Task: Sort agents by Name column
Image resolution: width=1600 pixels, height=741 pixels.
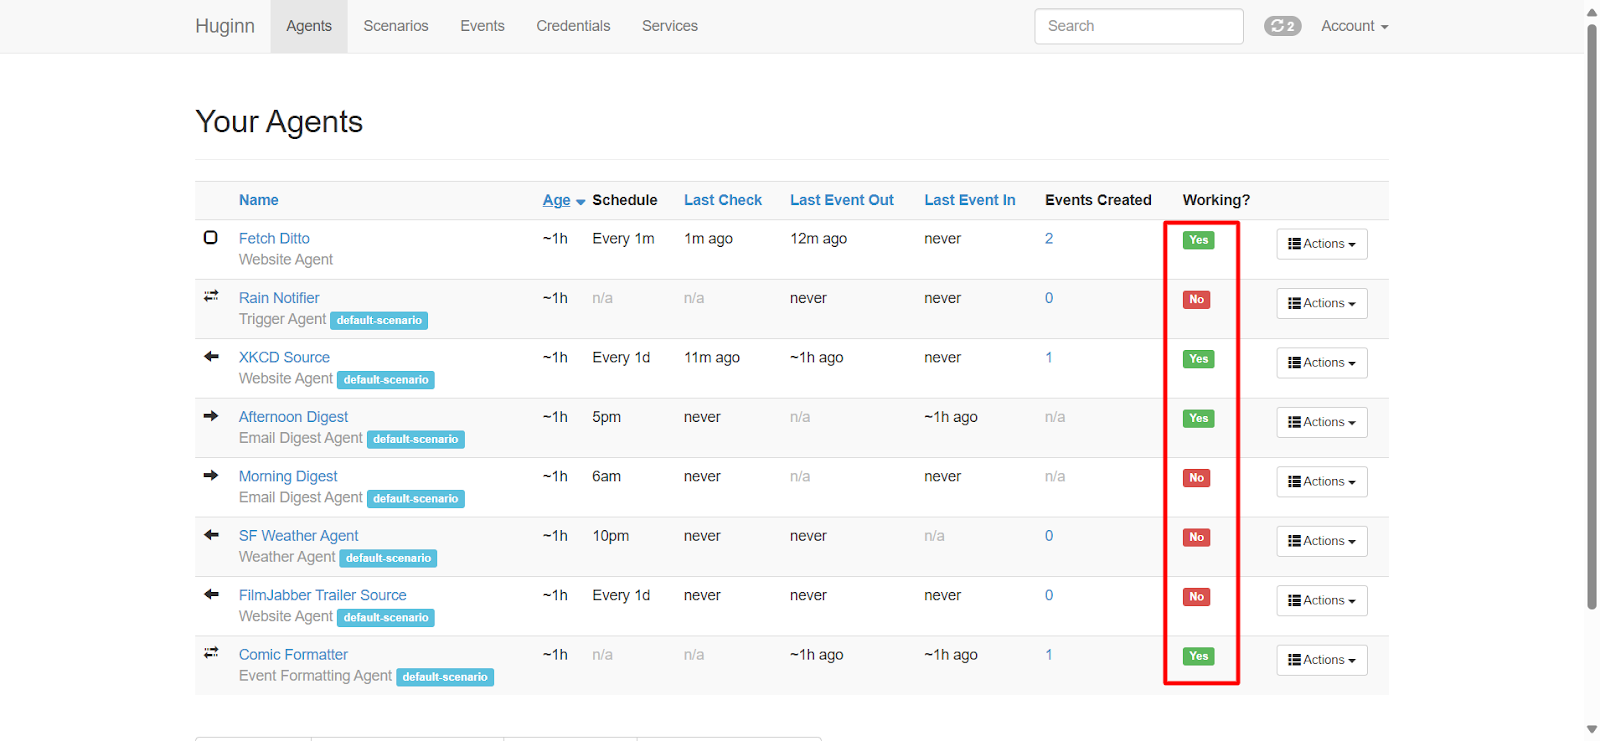Action: [258, 200]
